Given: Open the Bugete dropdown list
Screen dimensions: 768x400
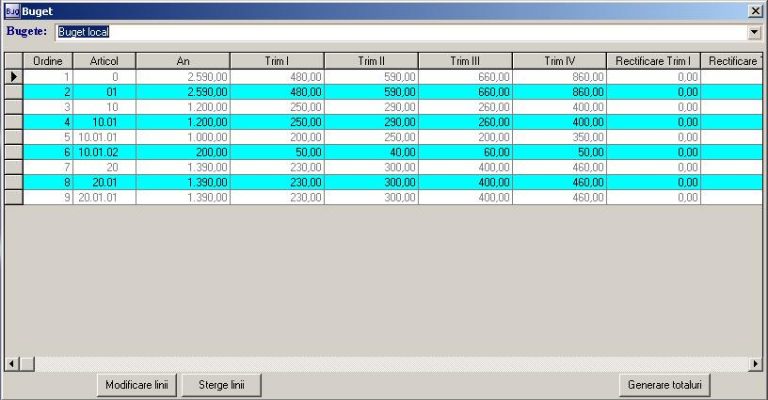Looking at the screenshot, I should coord(754,32).
